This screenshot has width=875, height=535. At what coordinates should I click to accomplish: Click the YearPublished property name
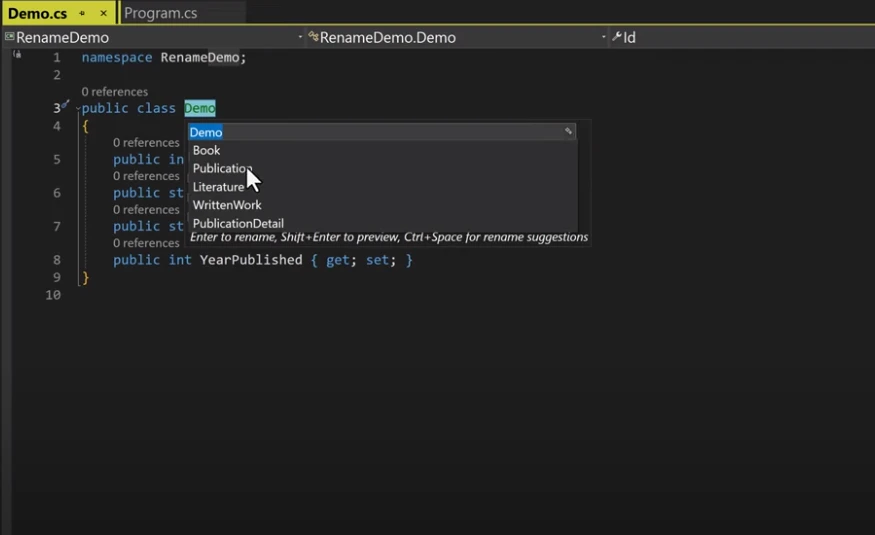tap(251, 260)
